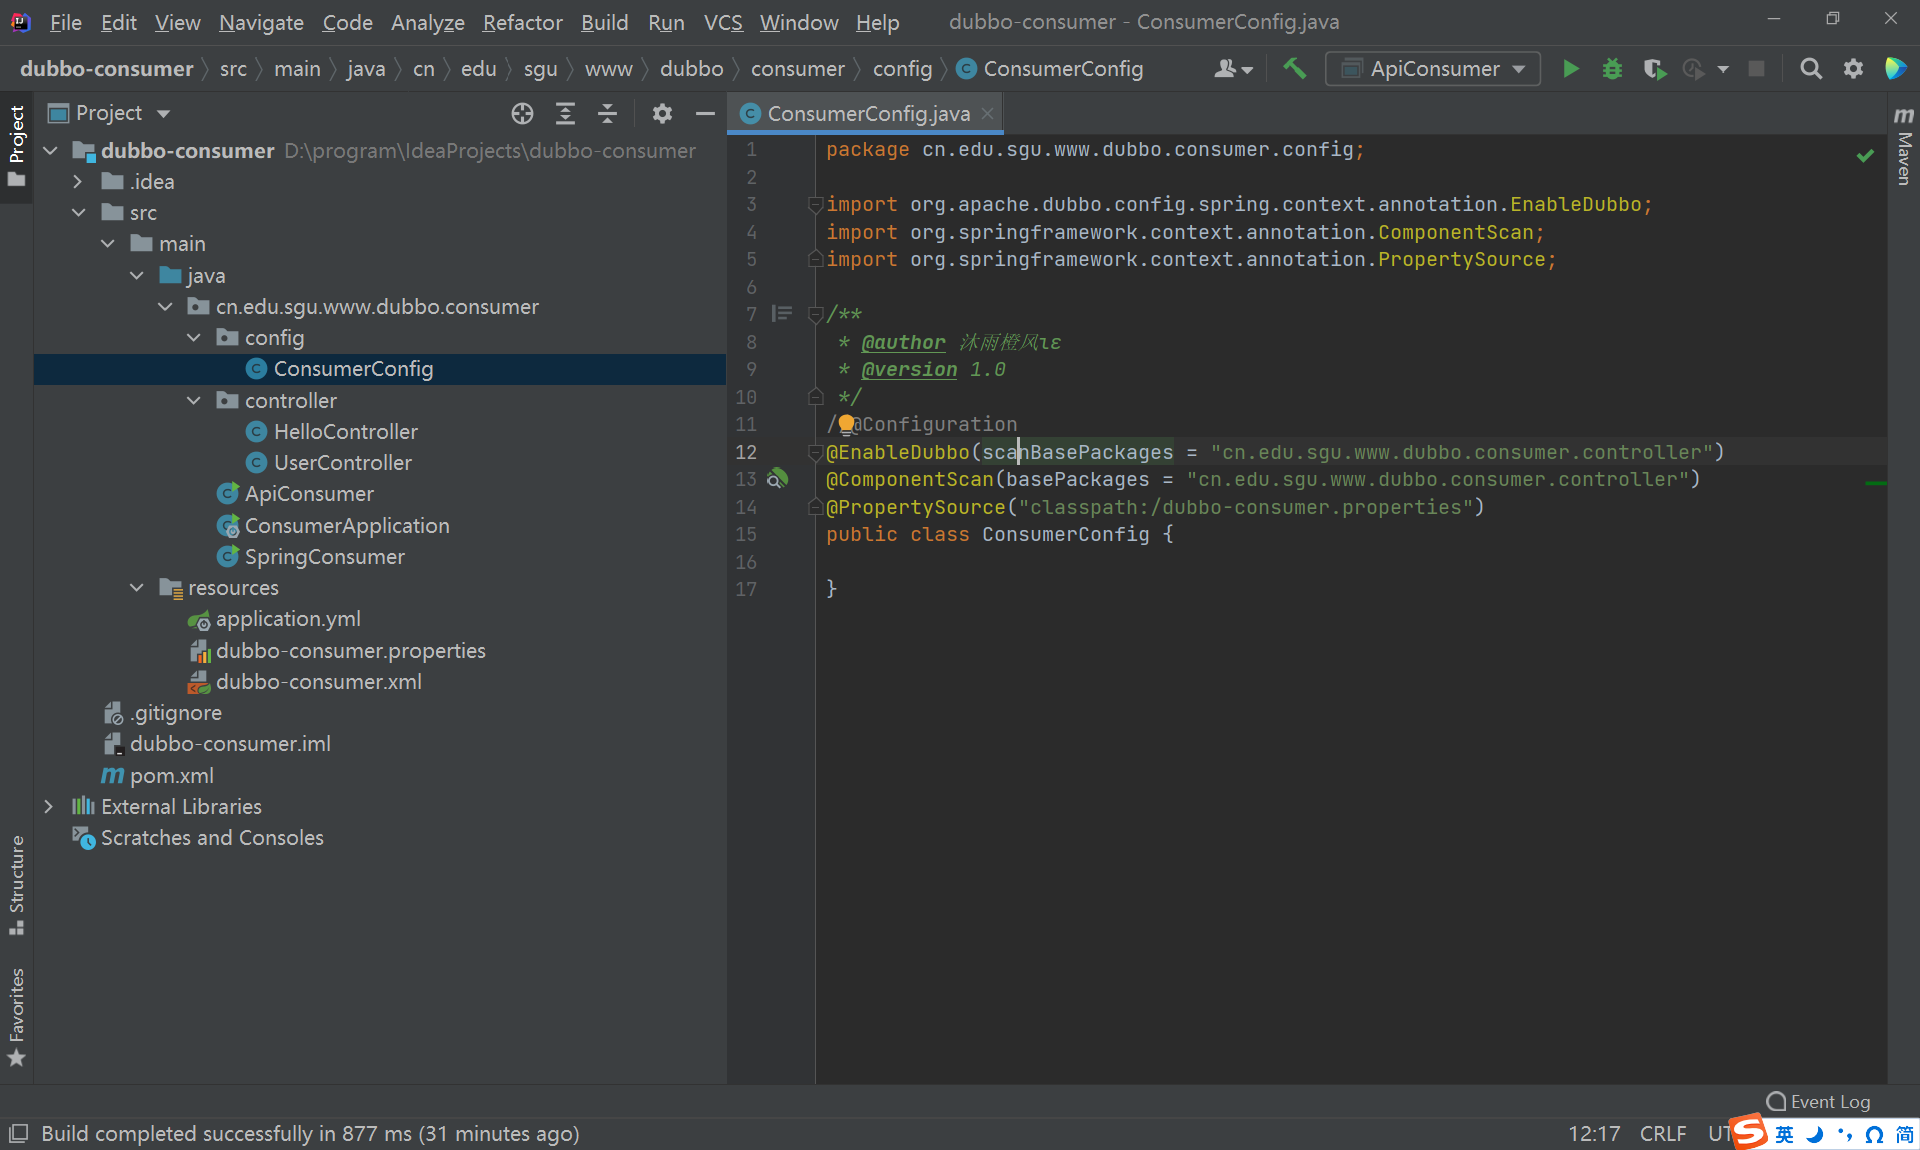Click the tool window quick access icon
Viewport: 1920px width, 1150px height.
coord(18,1134)
